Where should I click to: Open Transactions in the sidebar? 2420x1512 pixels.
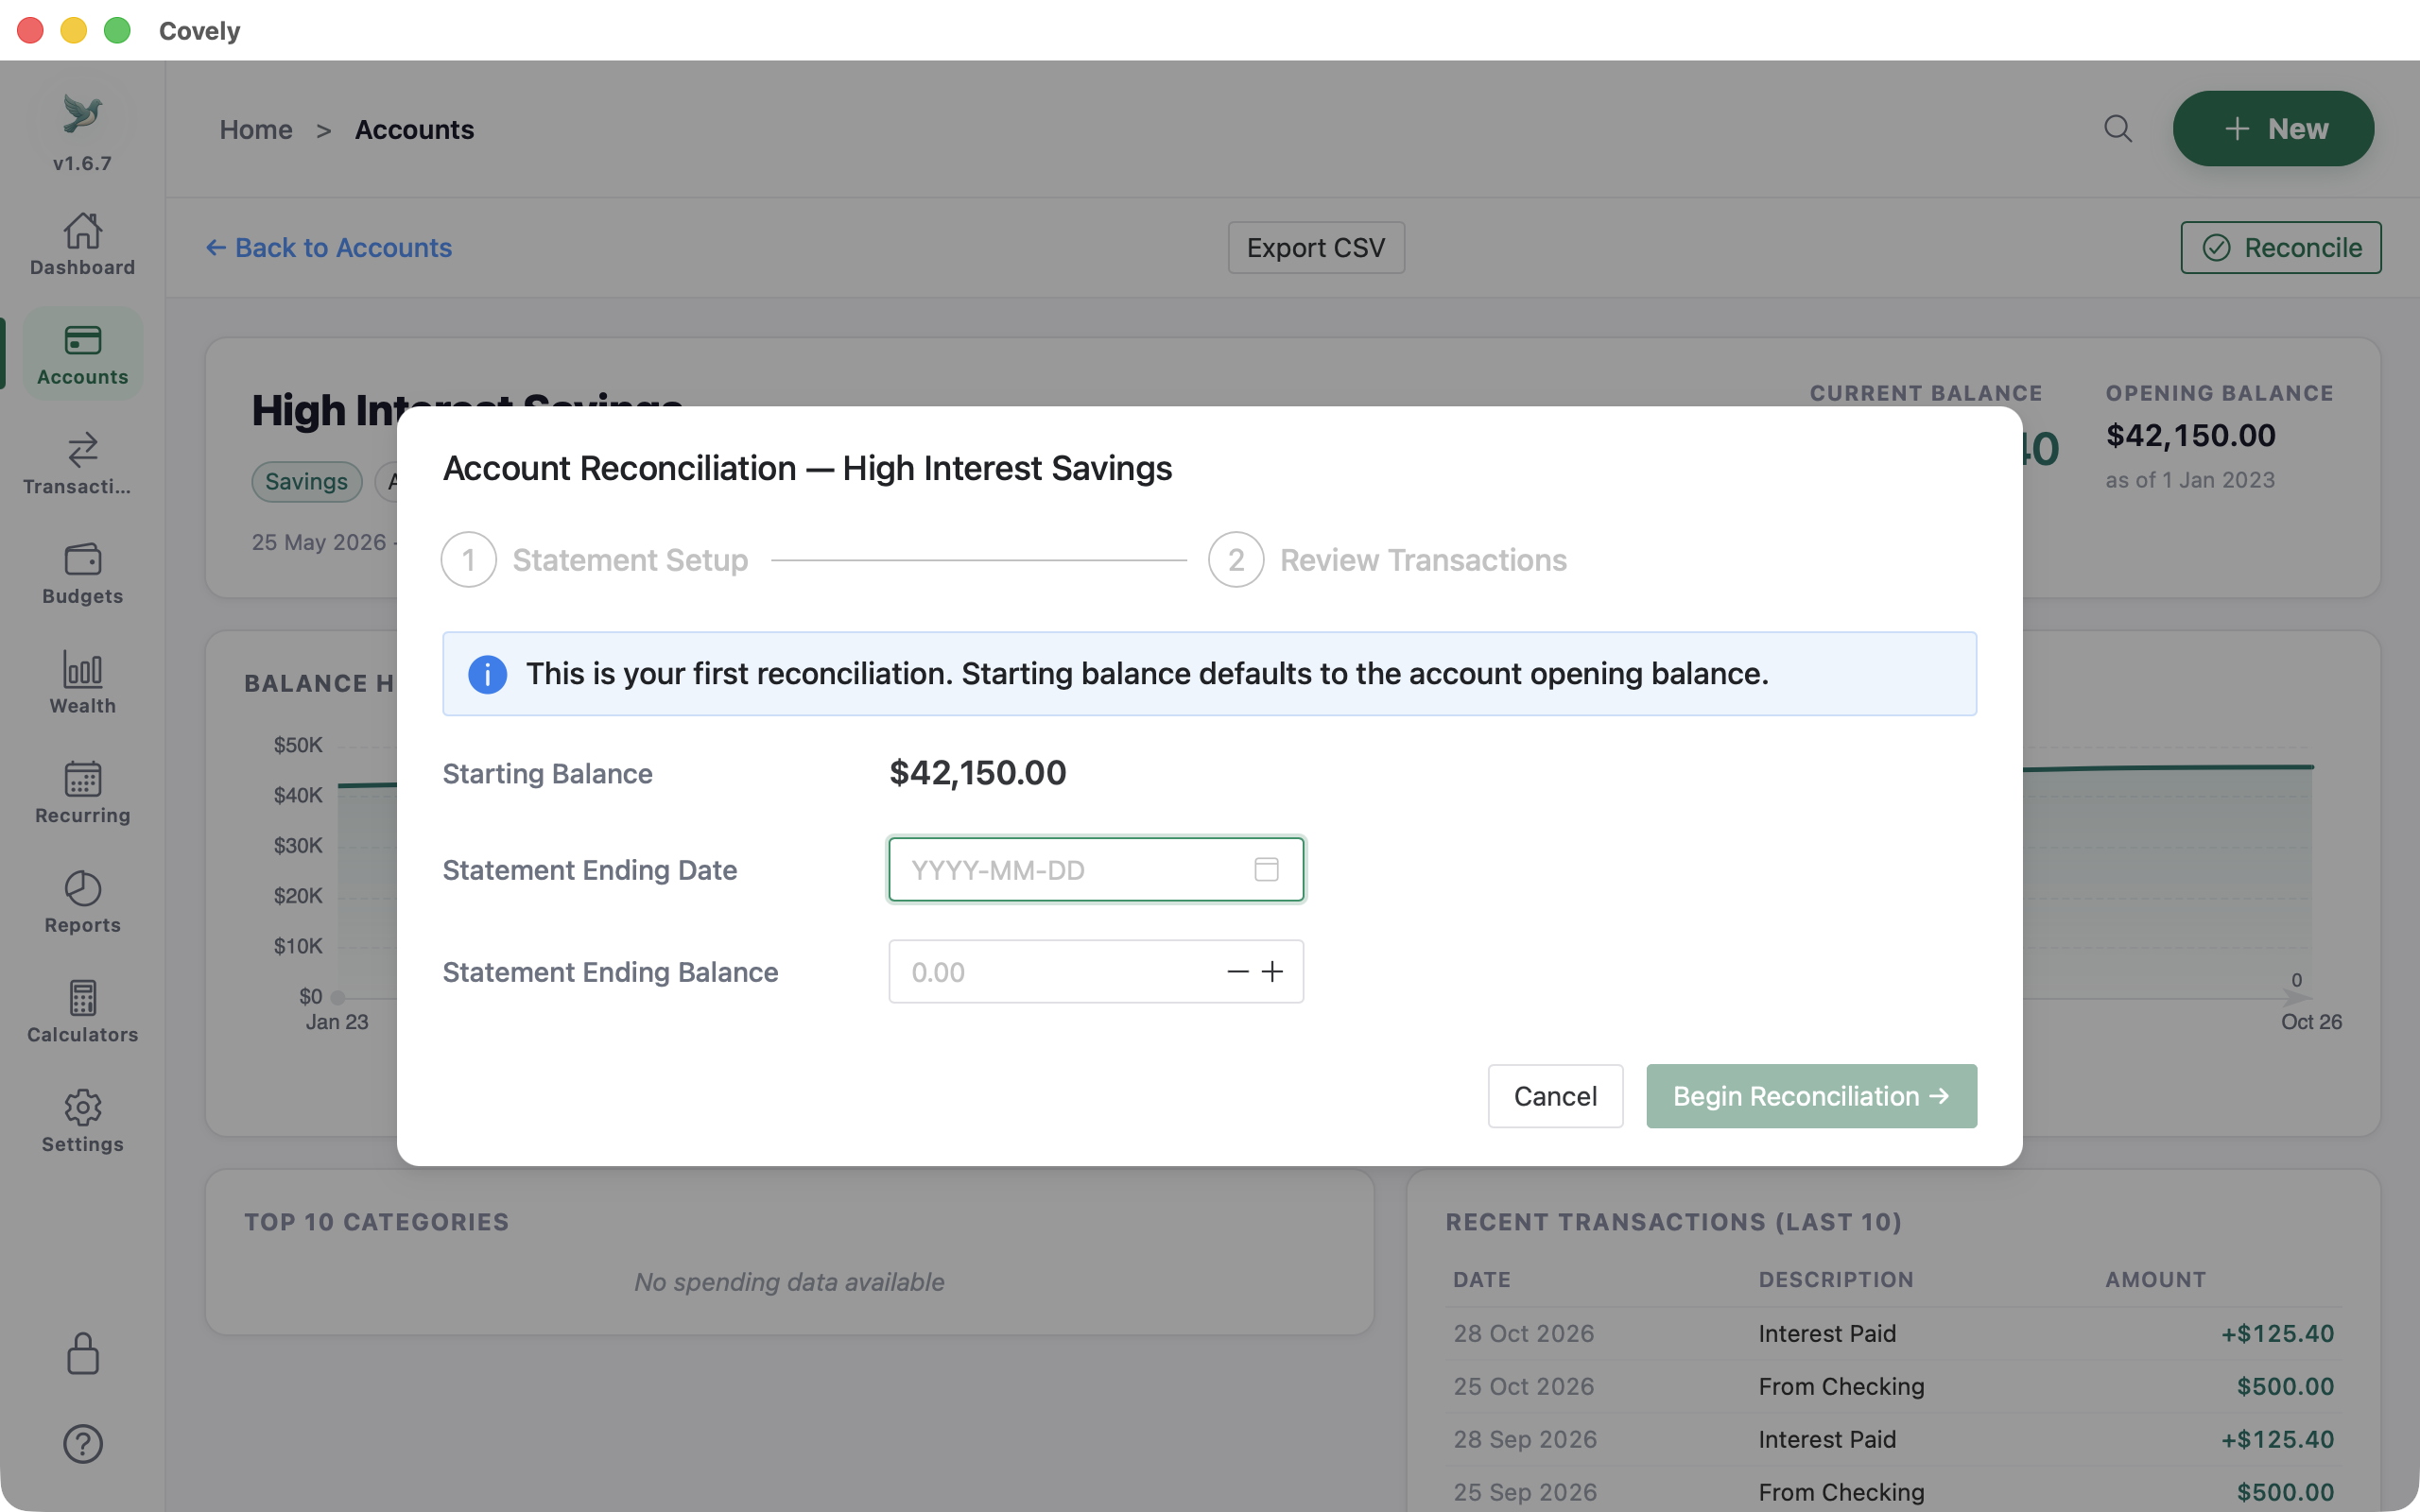(x=82, y=463)
